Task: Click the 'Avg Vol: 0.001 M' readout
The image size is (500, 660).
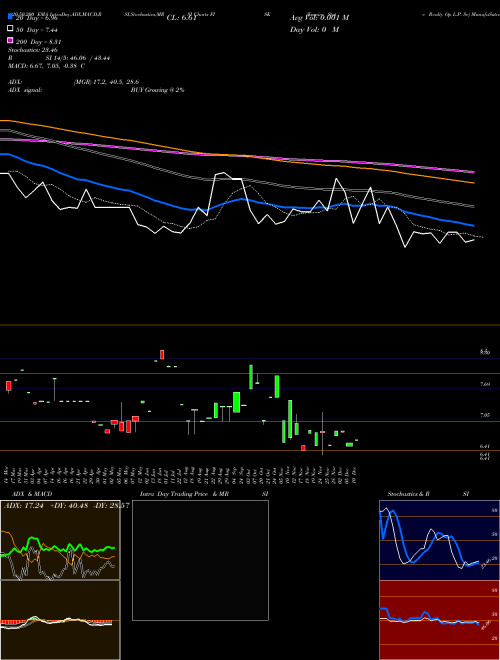Action: click(x=319, y=18)
